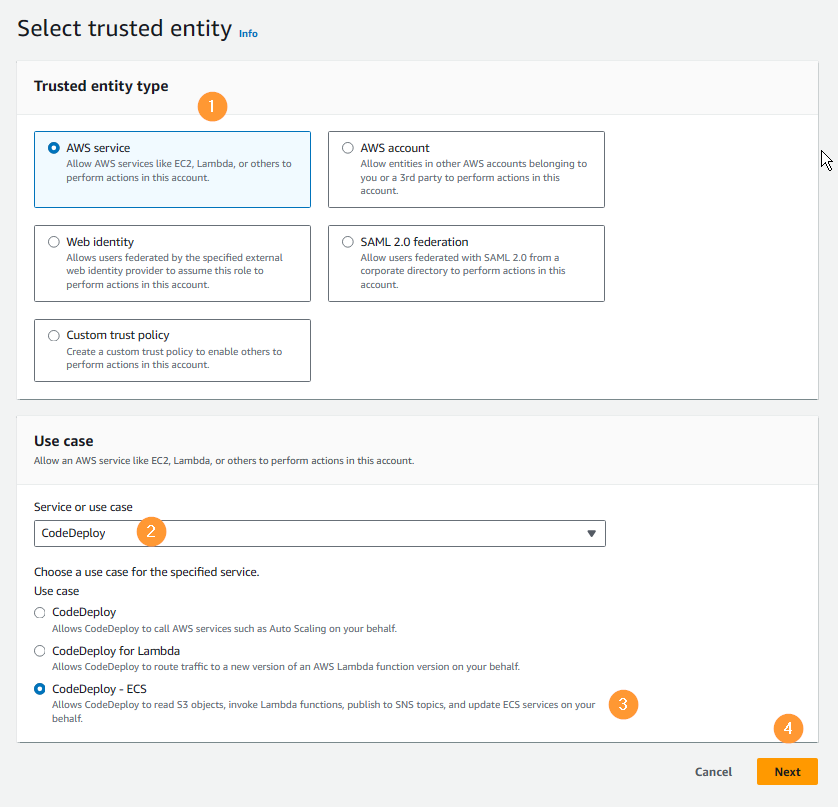Viewport: 838px width, 807px height.
Task: Select the CodeDeploy use case radio button
Action: click(x=40, y=612)
